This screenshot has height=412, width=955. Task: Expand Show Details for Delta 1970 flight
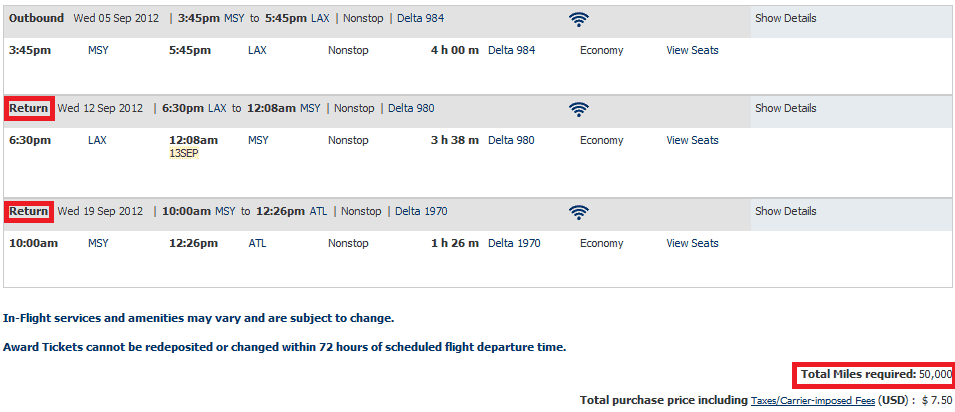[x=785, y=211]
